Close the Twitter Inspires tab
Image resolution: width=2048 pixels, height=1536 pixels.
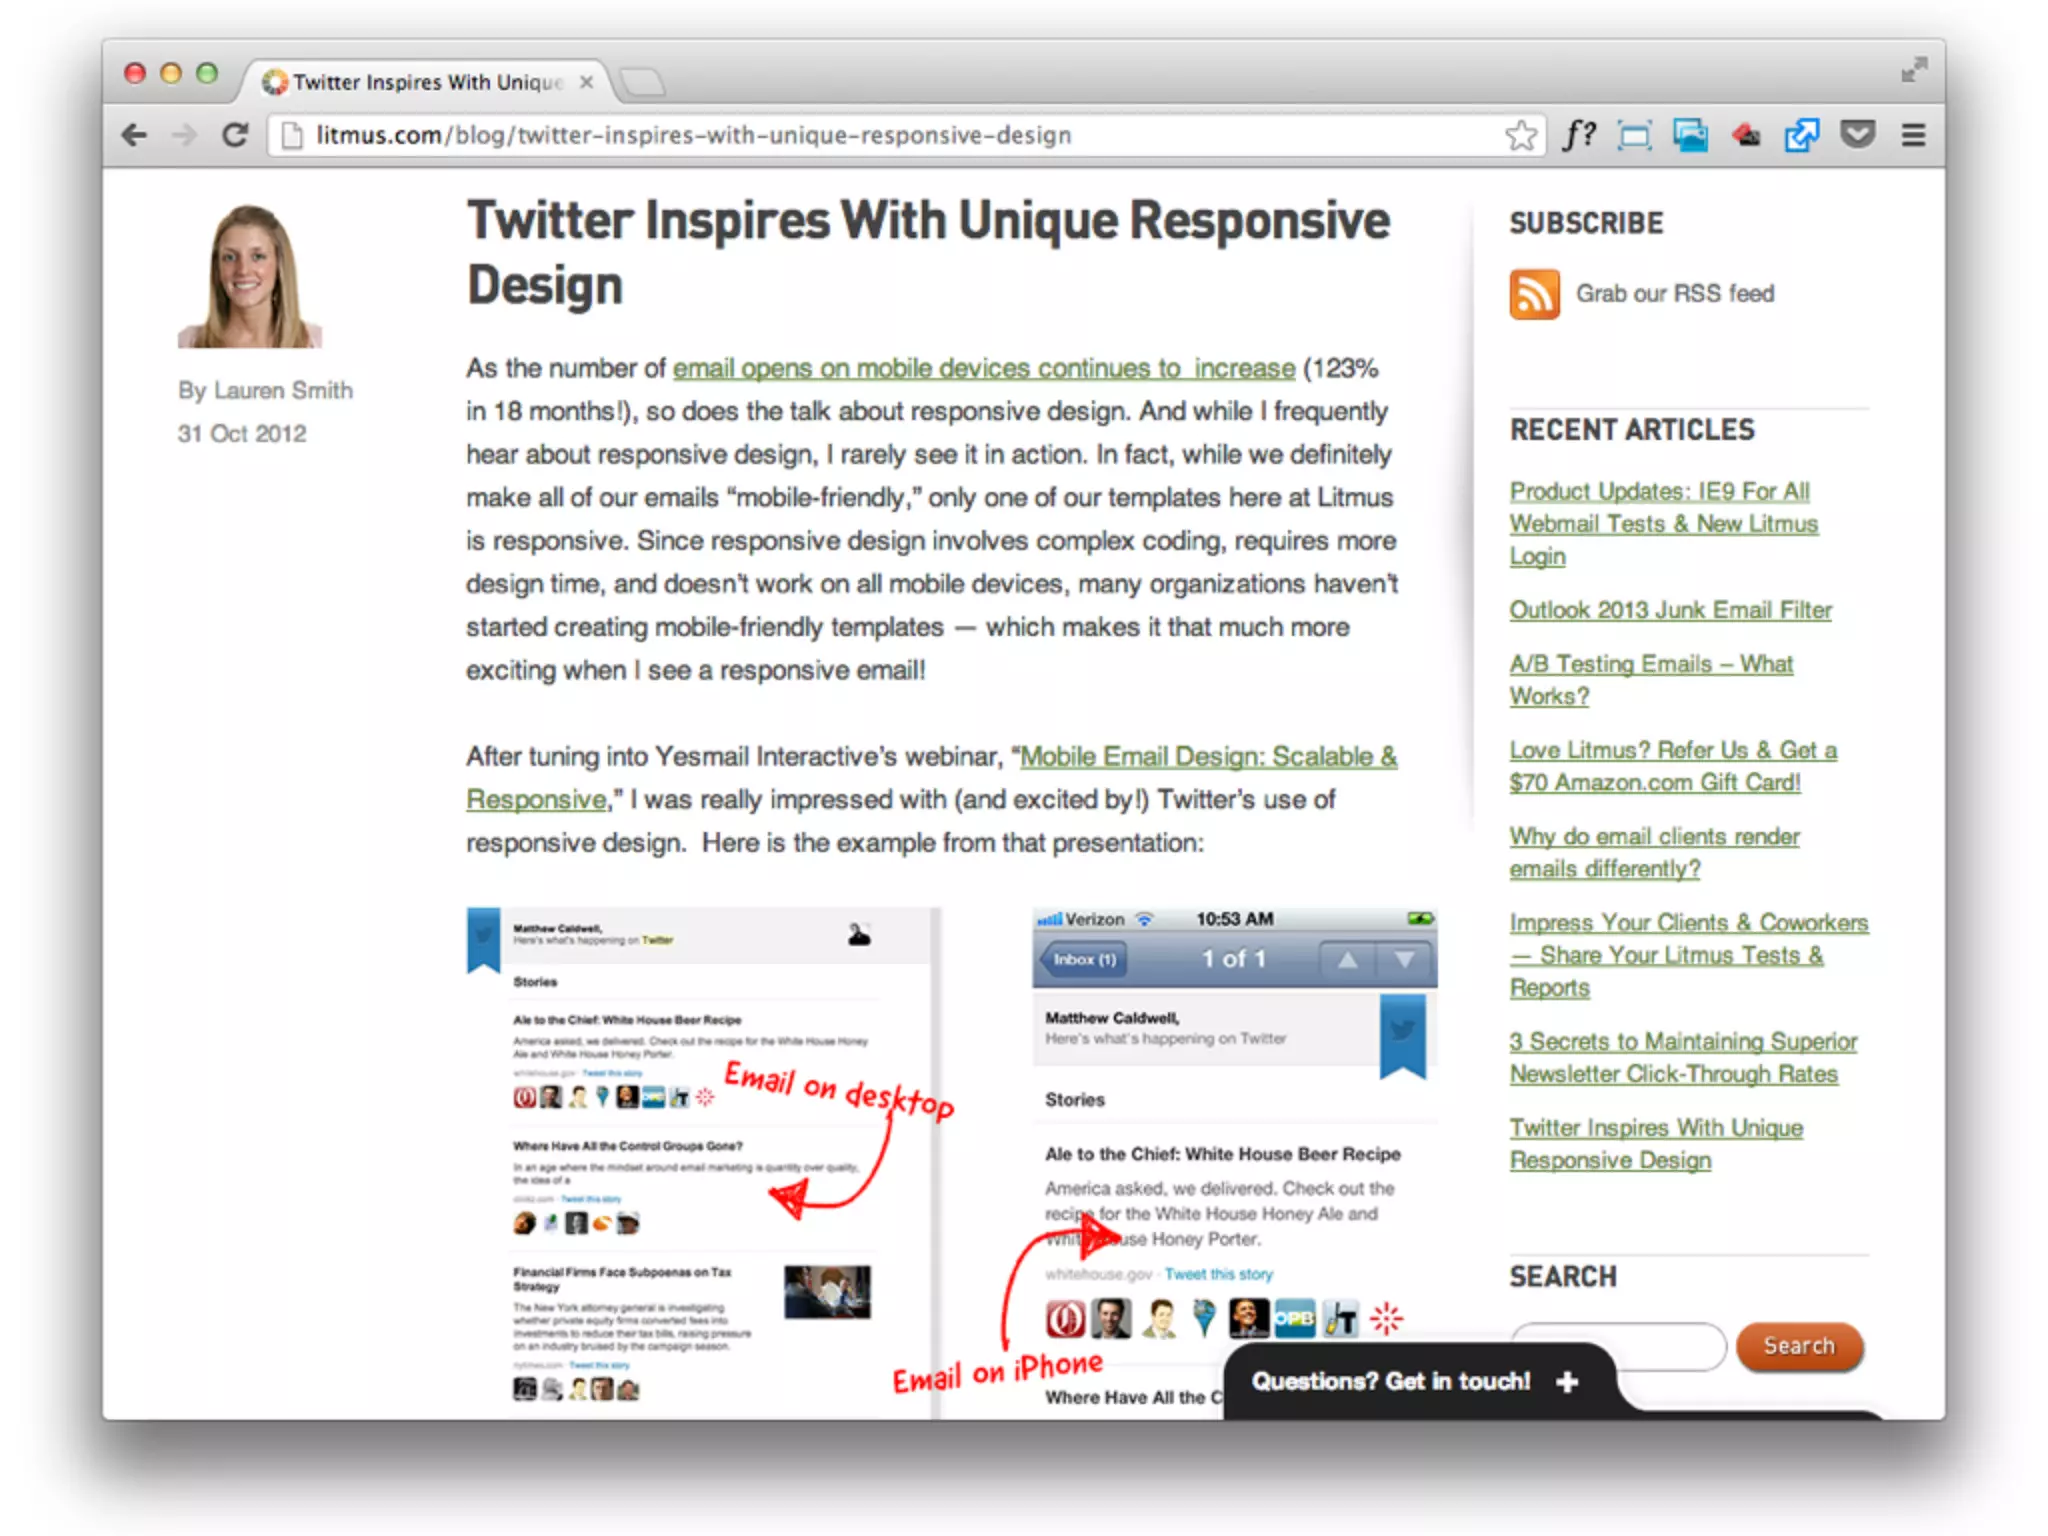[x=587, y=82]
